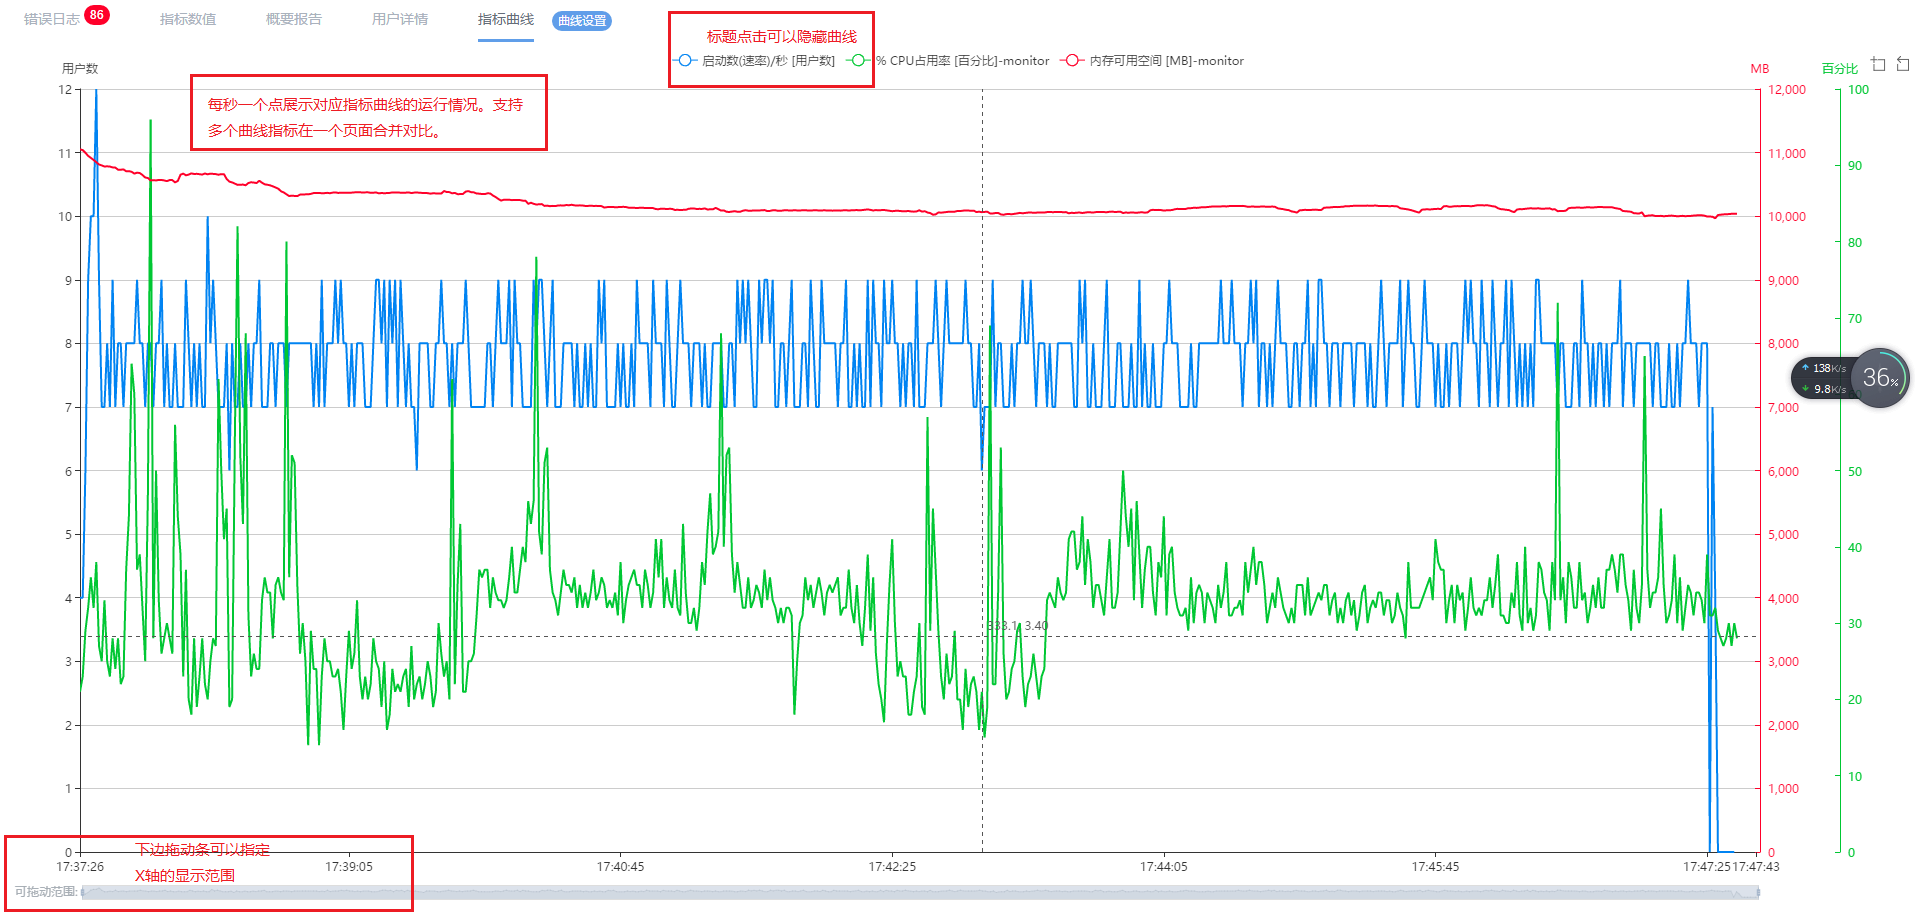Click the left handle of range slider
Image resolution: width=1915 pixels, height=915 pixels.
coord(83,892)
